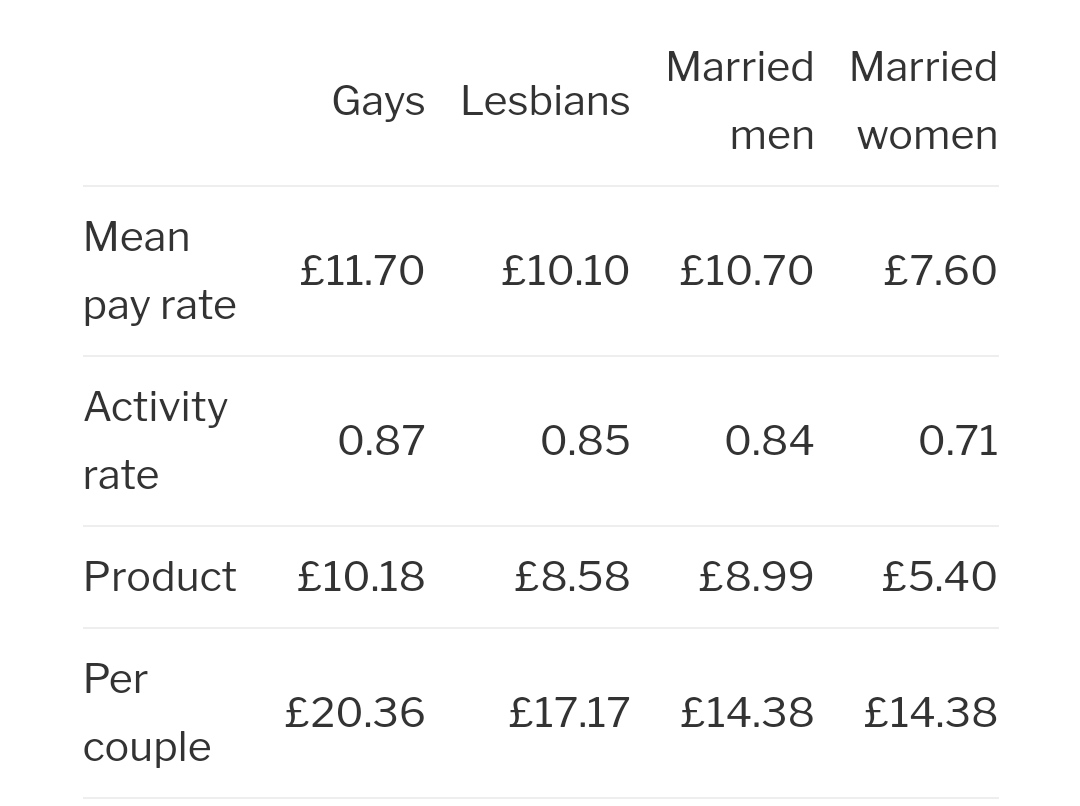
Task: Click the Product row label
Action: click(160, 577)
